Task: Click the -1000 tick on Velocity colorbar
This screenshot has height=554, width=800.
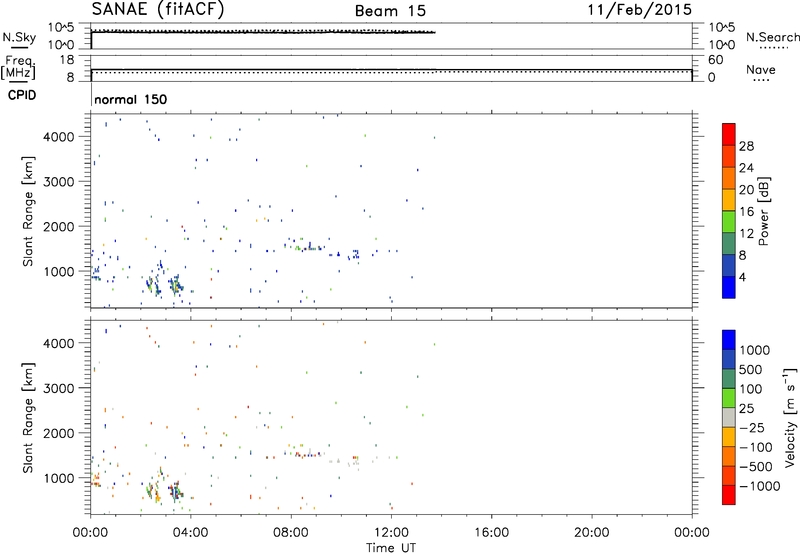Action: coord(759,486)
